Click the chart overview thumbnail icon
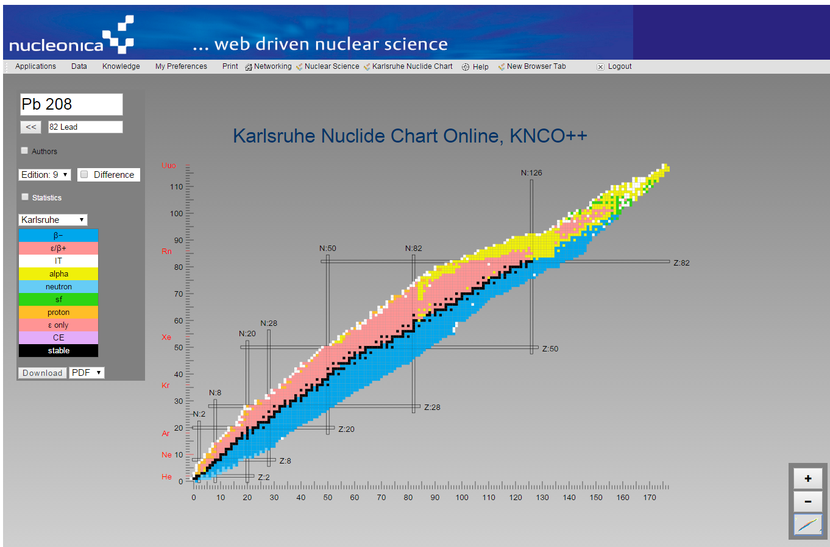Viewport: 830px width, 547px height. [808, 525]
